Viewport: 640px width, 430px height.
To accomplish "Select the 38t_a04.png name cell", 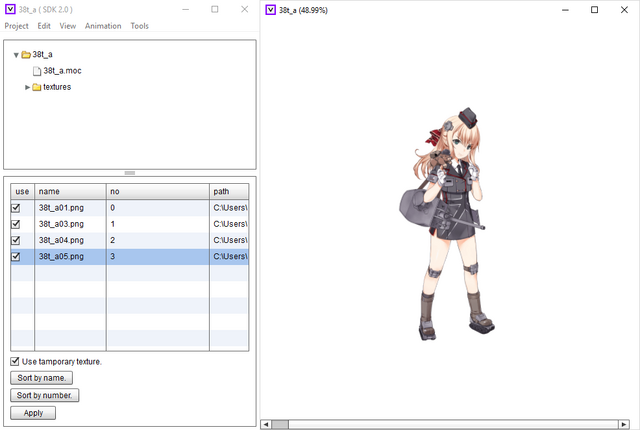I will coord(70,240).
